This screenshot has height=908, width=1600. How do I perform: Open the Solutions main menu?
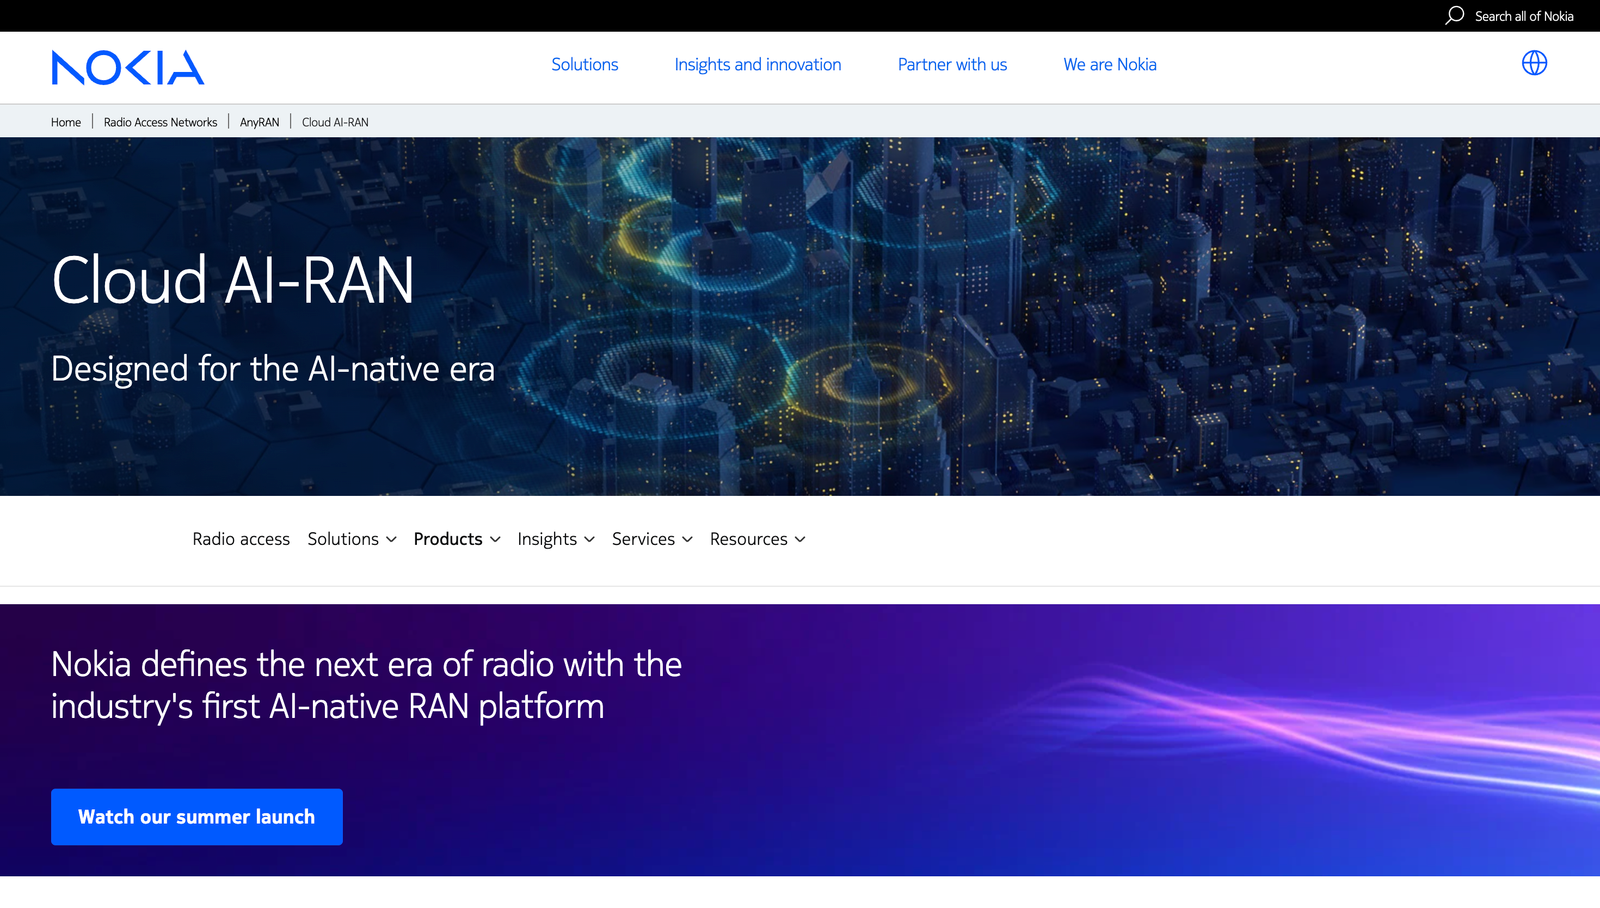[585, 64]
